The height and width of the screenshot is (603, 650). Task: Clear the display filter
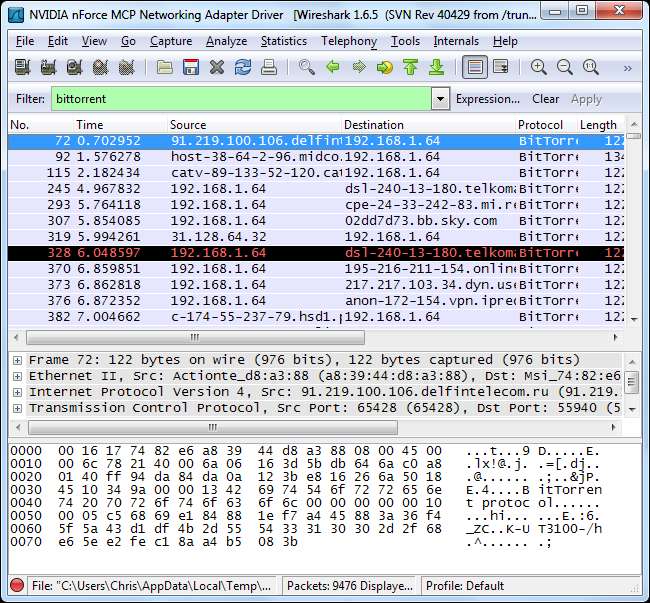click(x=546, y=99)
